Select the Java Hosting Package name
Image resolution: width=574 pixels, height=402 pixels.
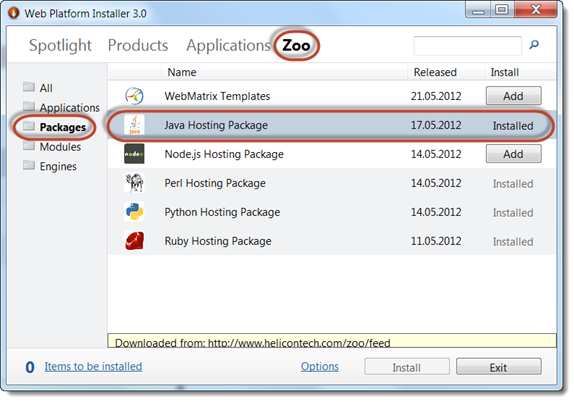216,125
